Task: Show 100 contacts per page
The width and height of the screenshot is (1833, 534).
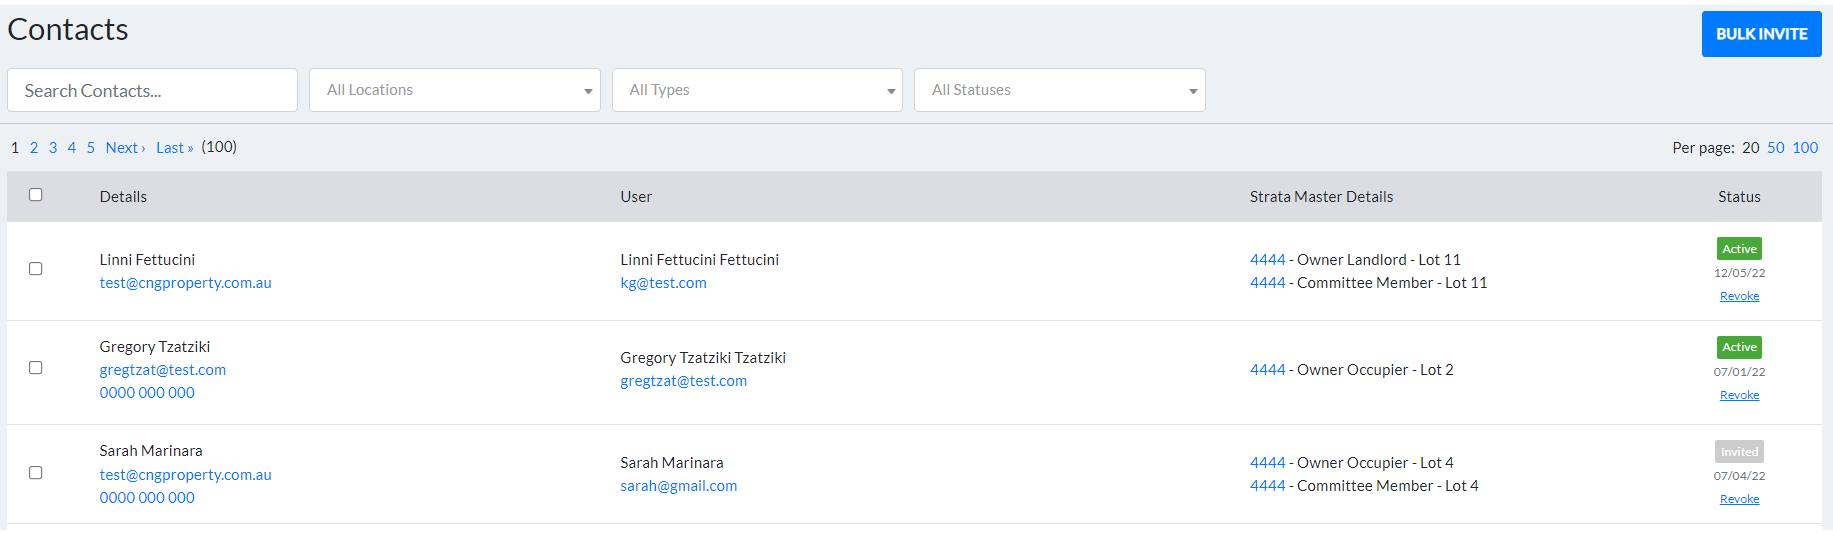Action: point(1805,148)
